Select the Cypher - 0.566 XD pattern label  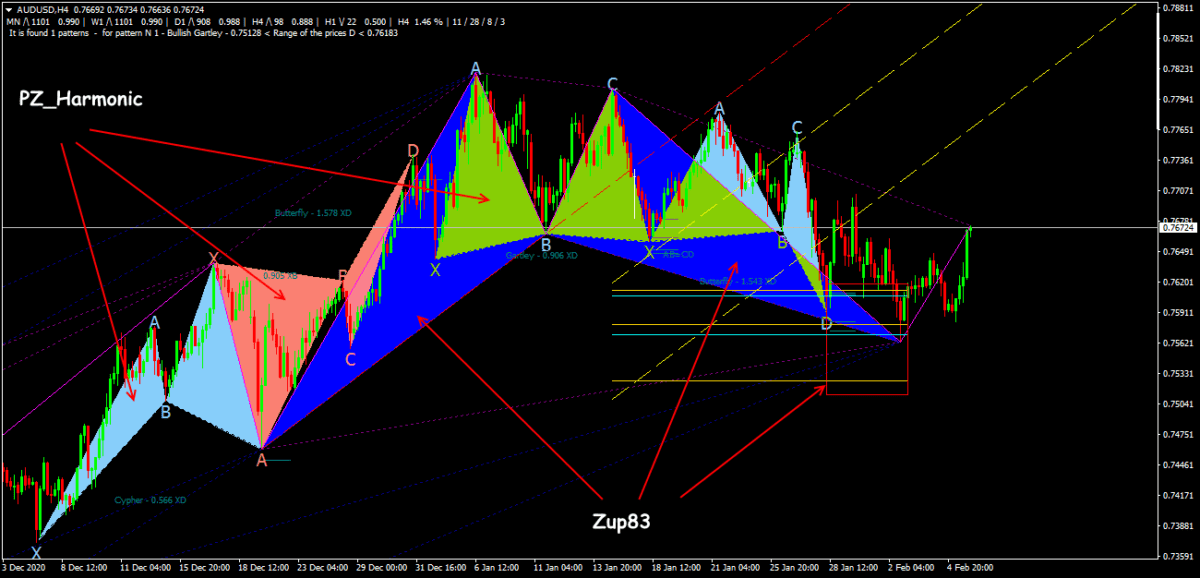(149, 499)
